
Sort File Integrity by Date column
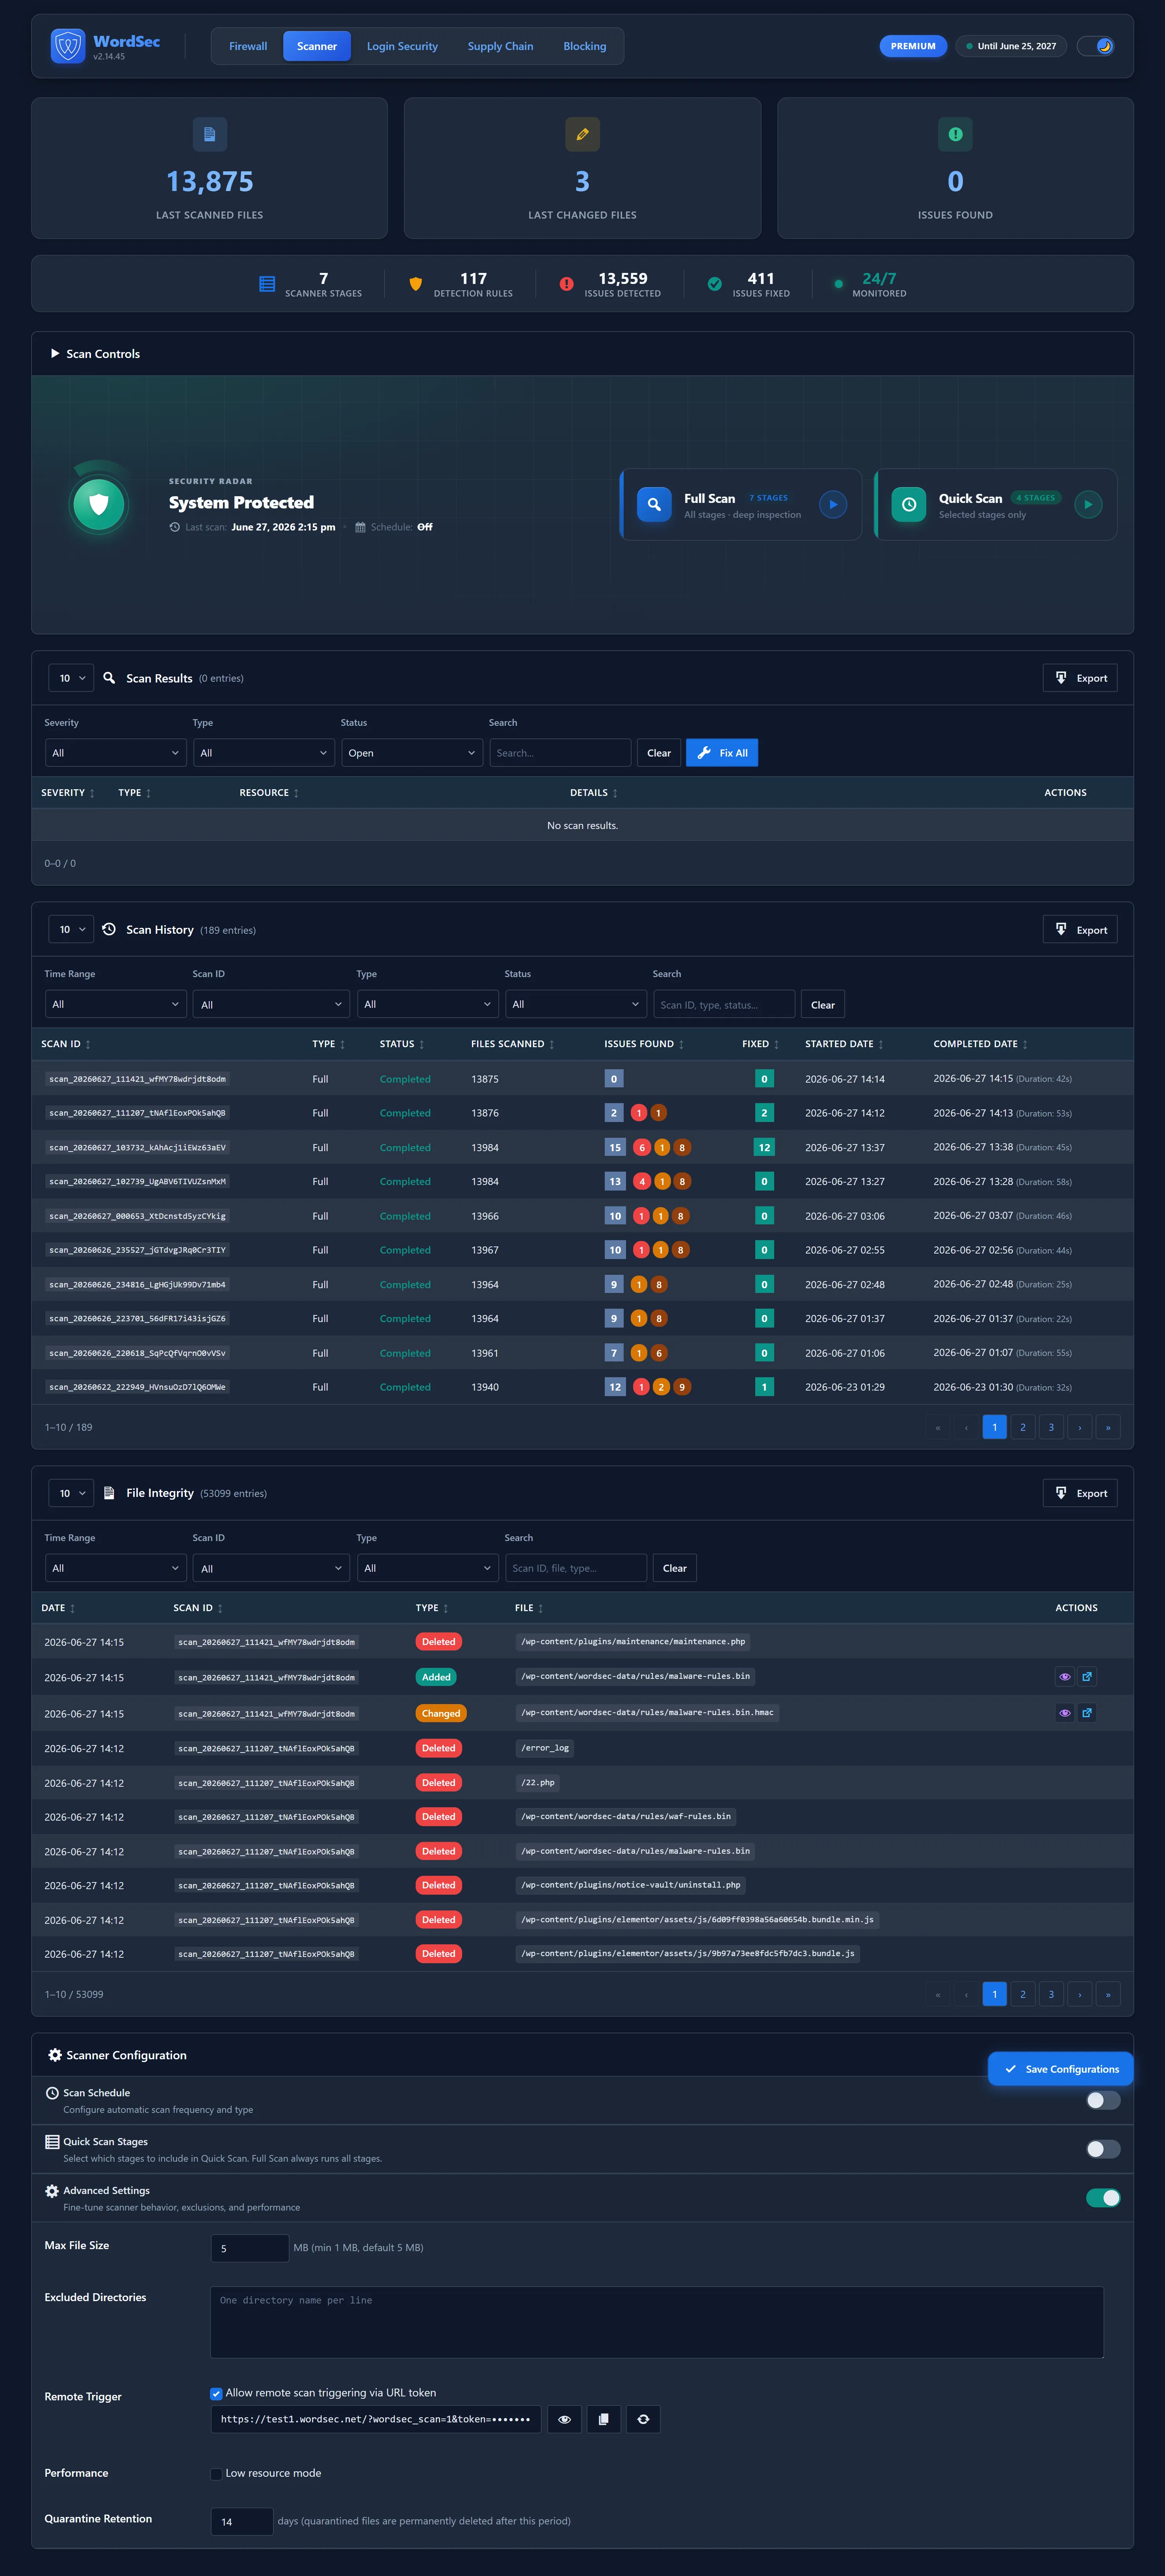(x=58, y=1608)
